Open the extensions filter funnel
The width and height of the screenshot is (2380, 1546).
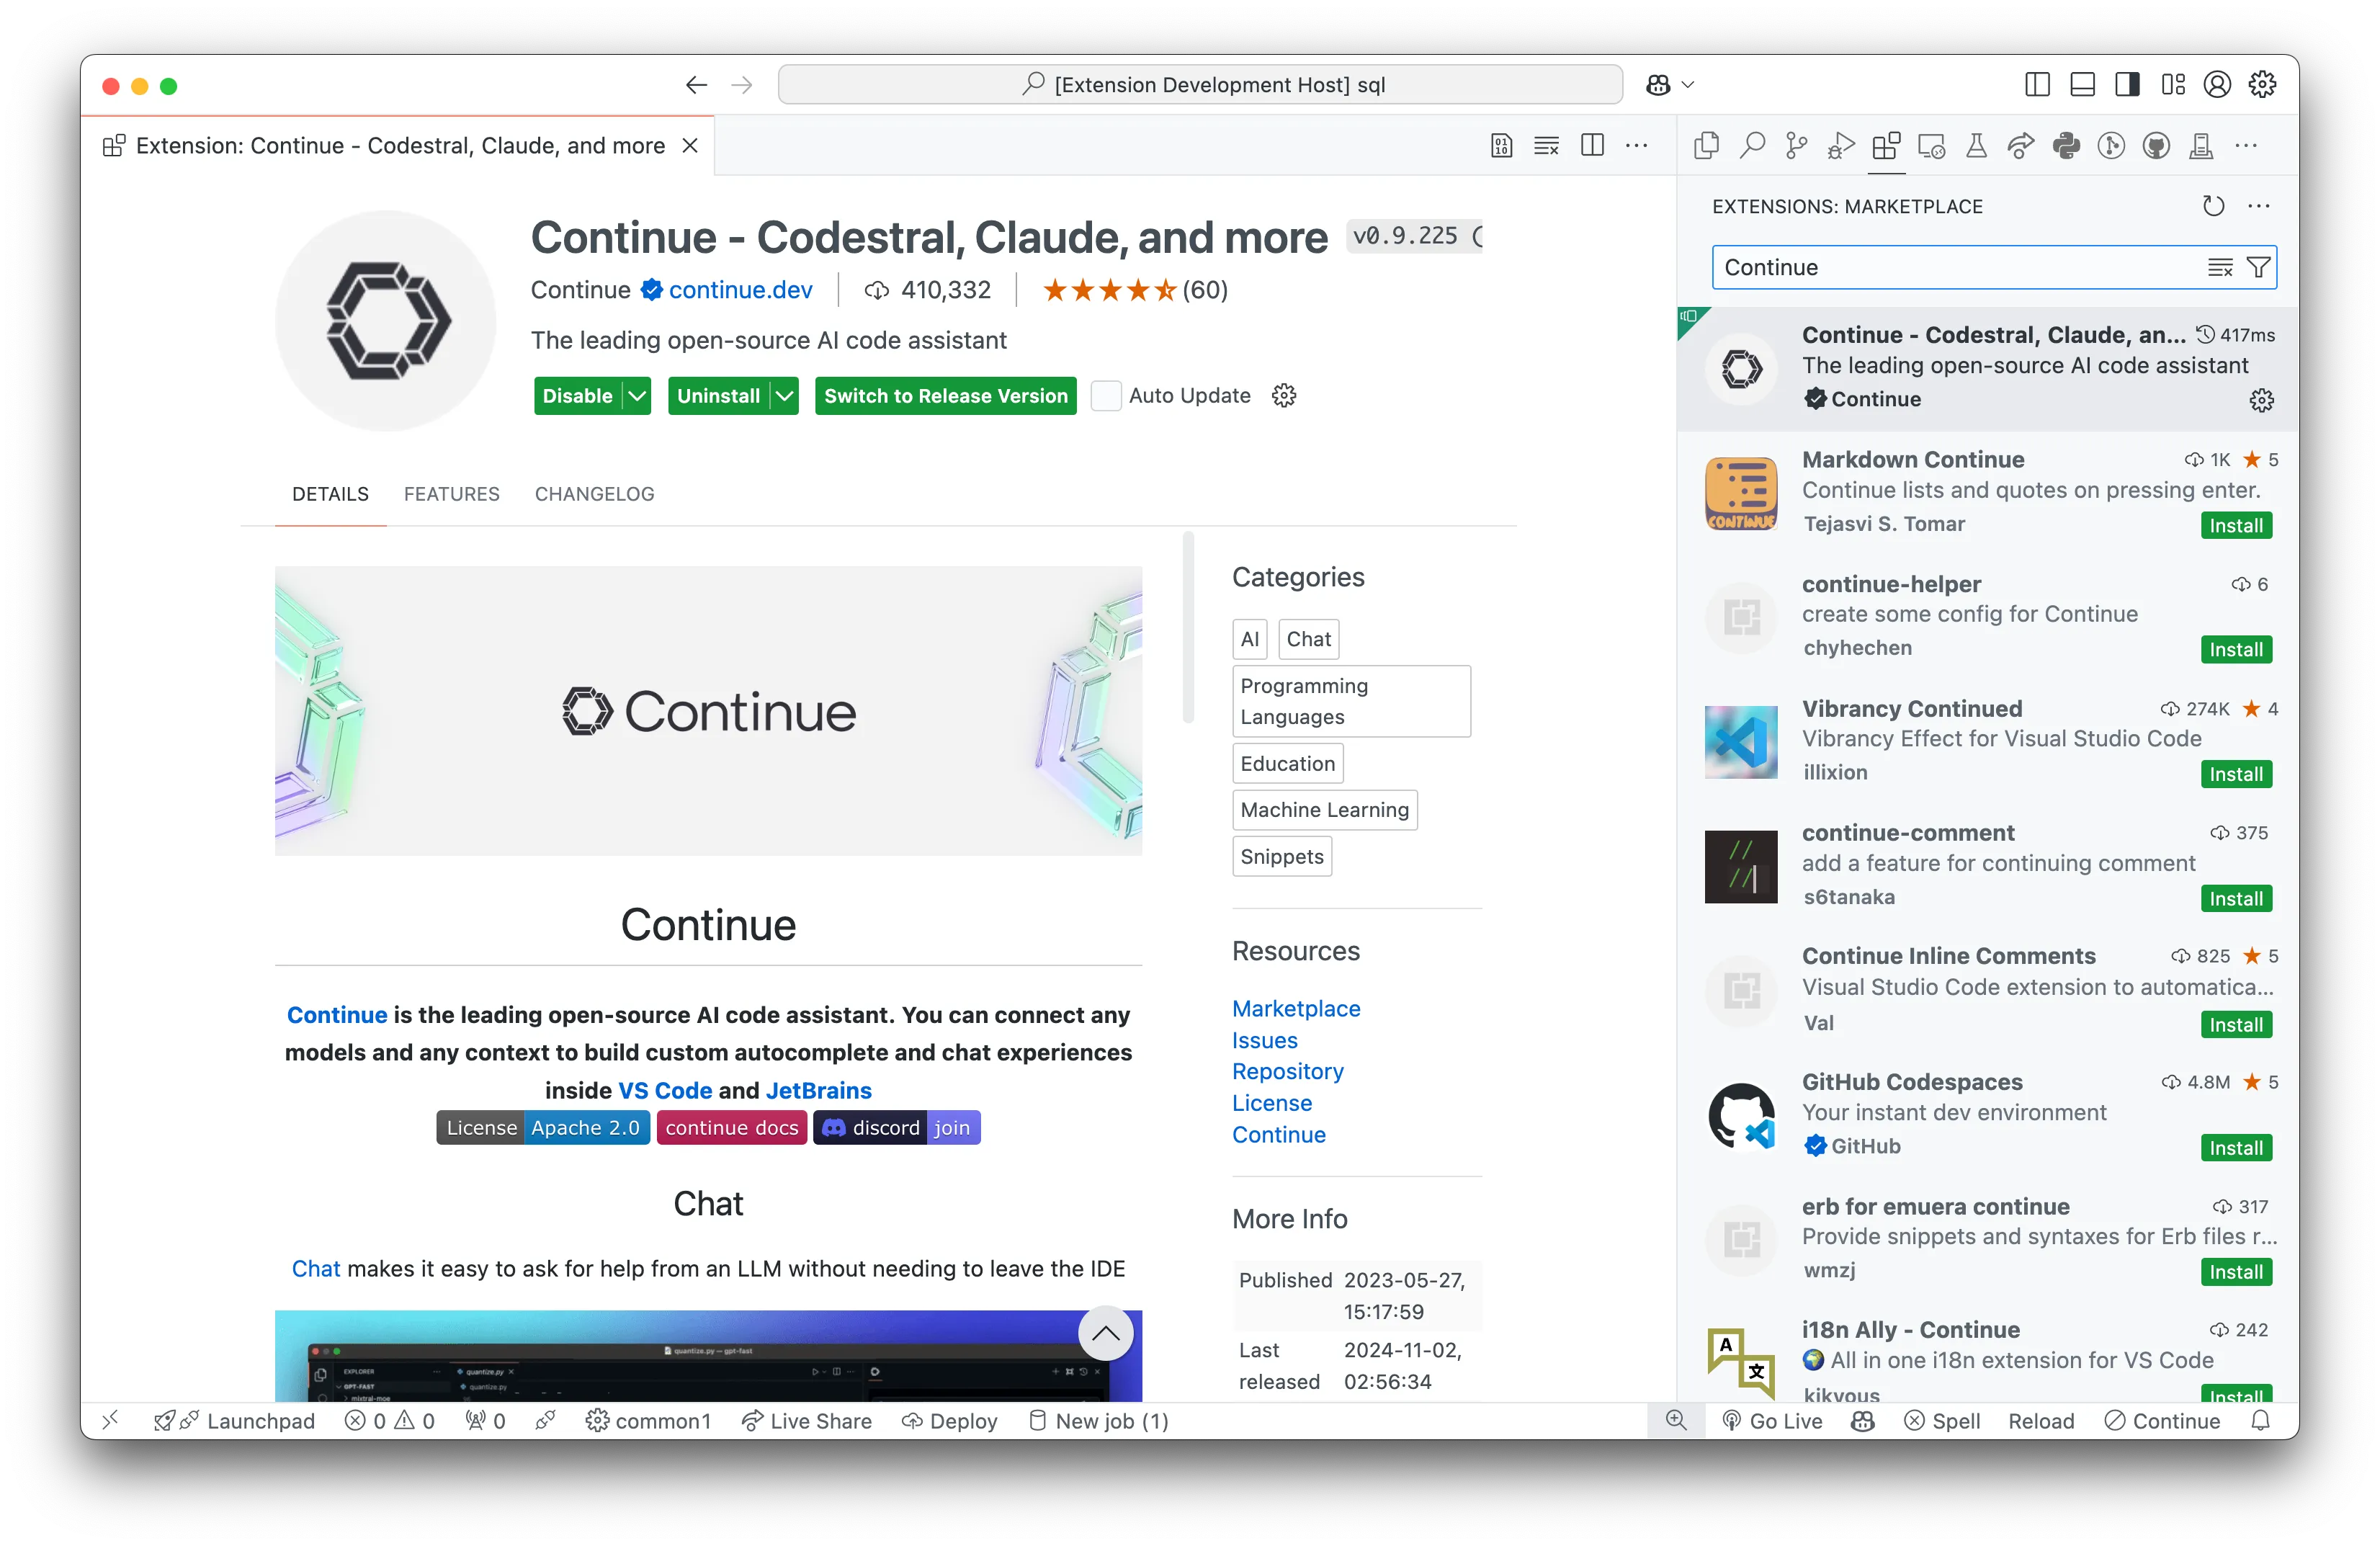click(x=2258, y=267)
